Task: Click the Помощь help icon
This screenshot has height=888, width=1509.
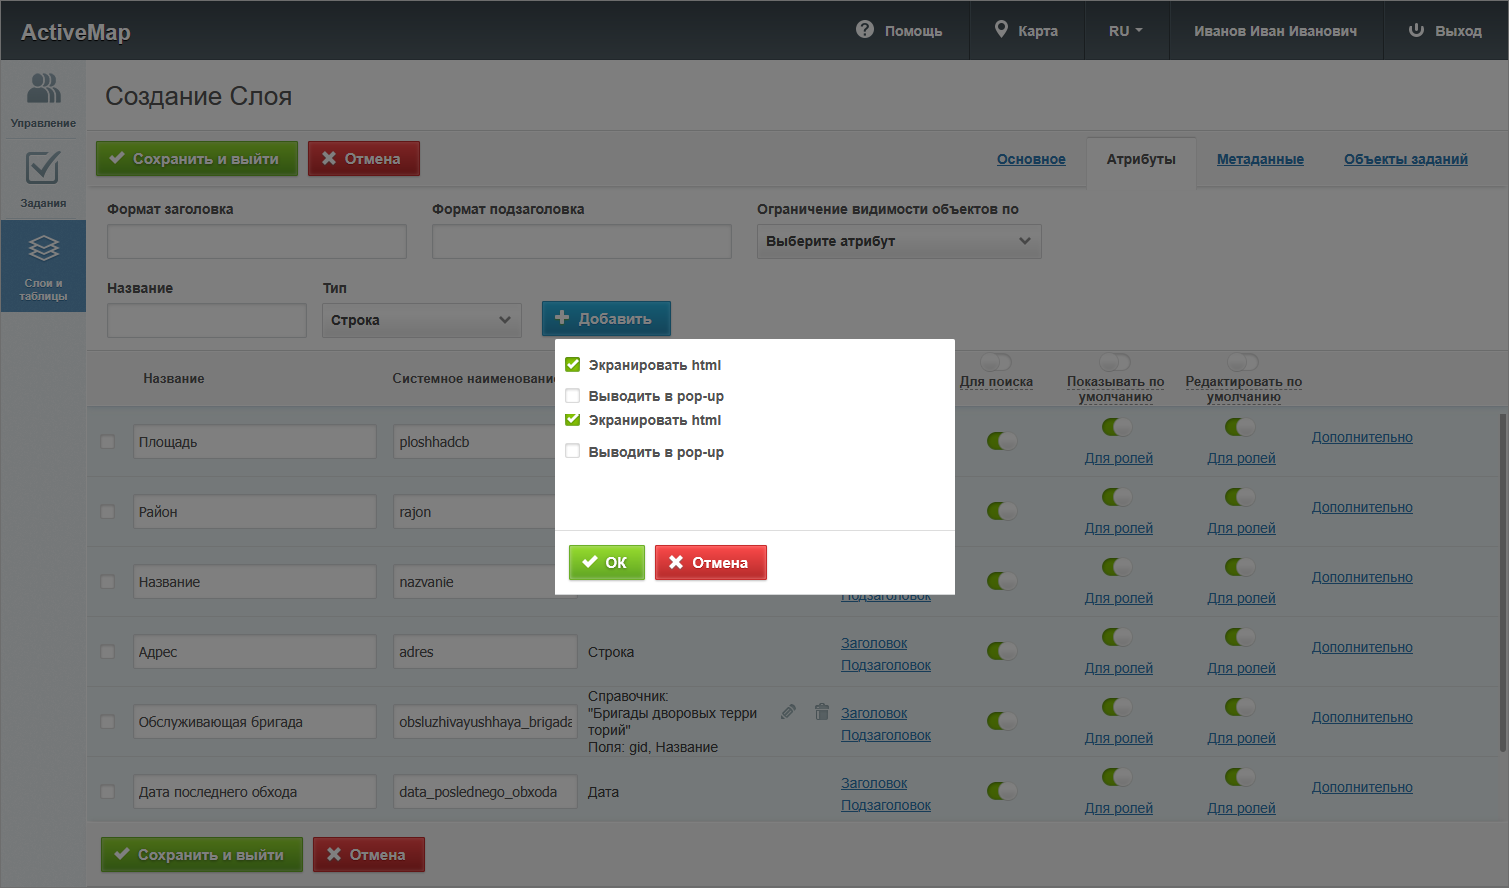Action: click(865, 30)
